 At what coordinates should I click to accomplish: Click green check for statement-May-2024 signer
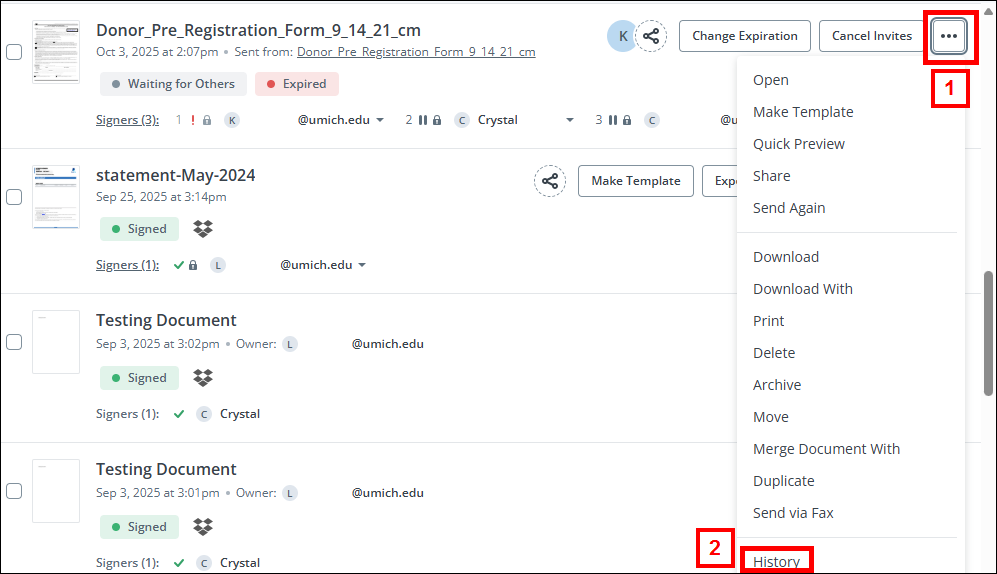[179, 265]
